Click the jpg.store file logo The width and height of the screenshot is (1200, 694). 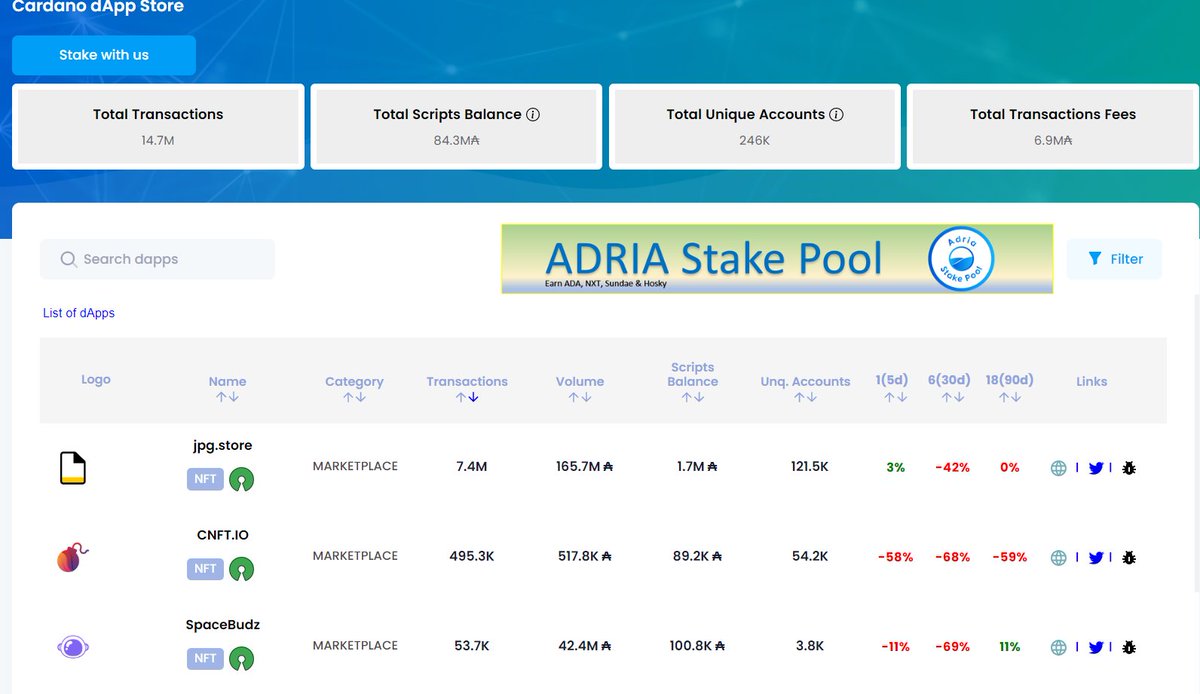pyautogui.click(x=73, y=468)
